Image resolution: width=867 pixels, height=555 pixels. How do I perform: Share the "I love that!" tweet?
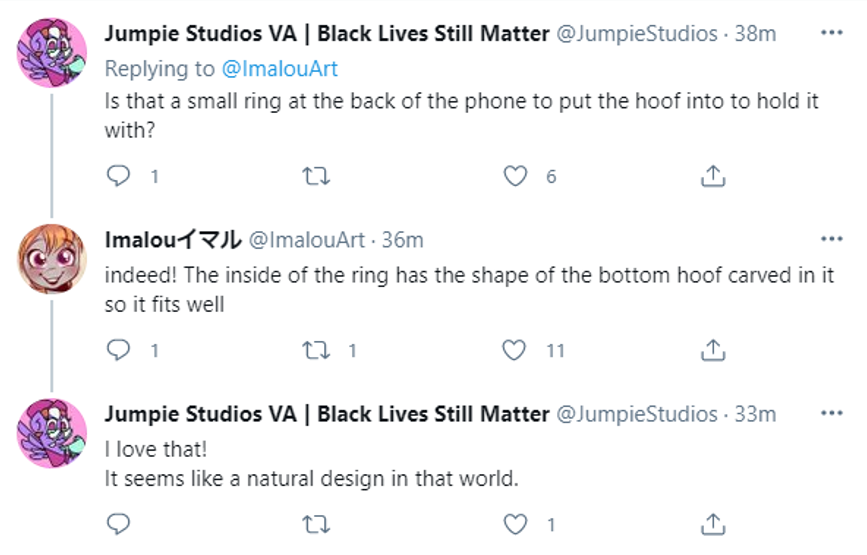712,524
